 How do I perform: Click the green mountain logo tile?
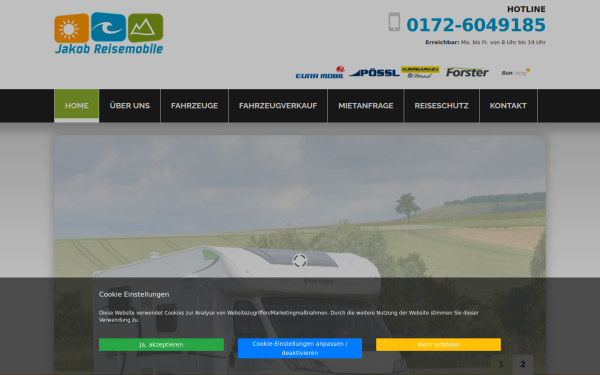tap(145, 28)
